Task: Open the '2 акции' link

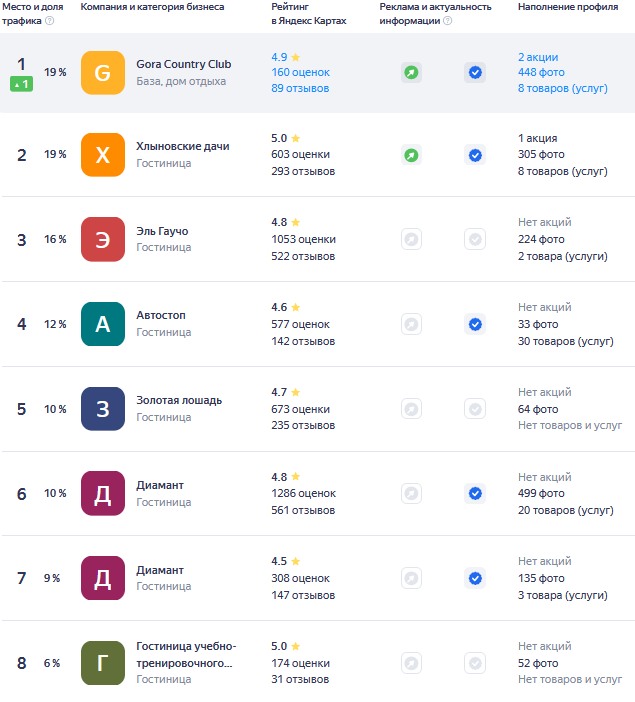Action: tap(538, 57)
